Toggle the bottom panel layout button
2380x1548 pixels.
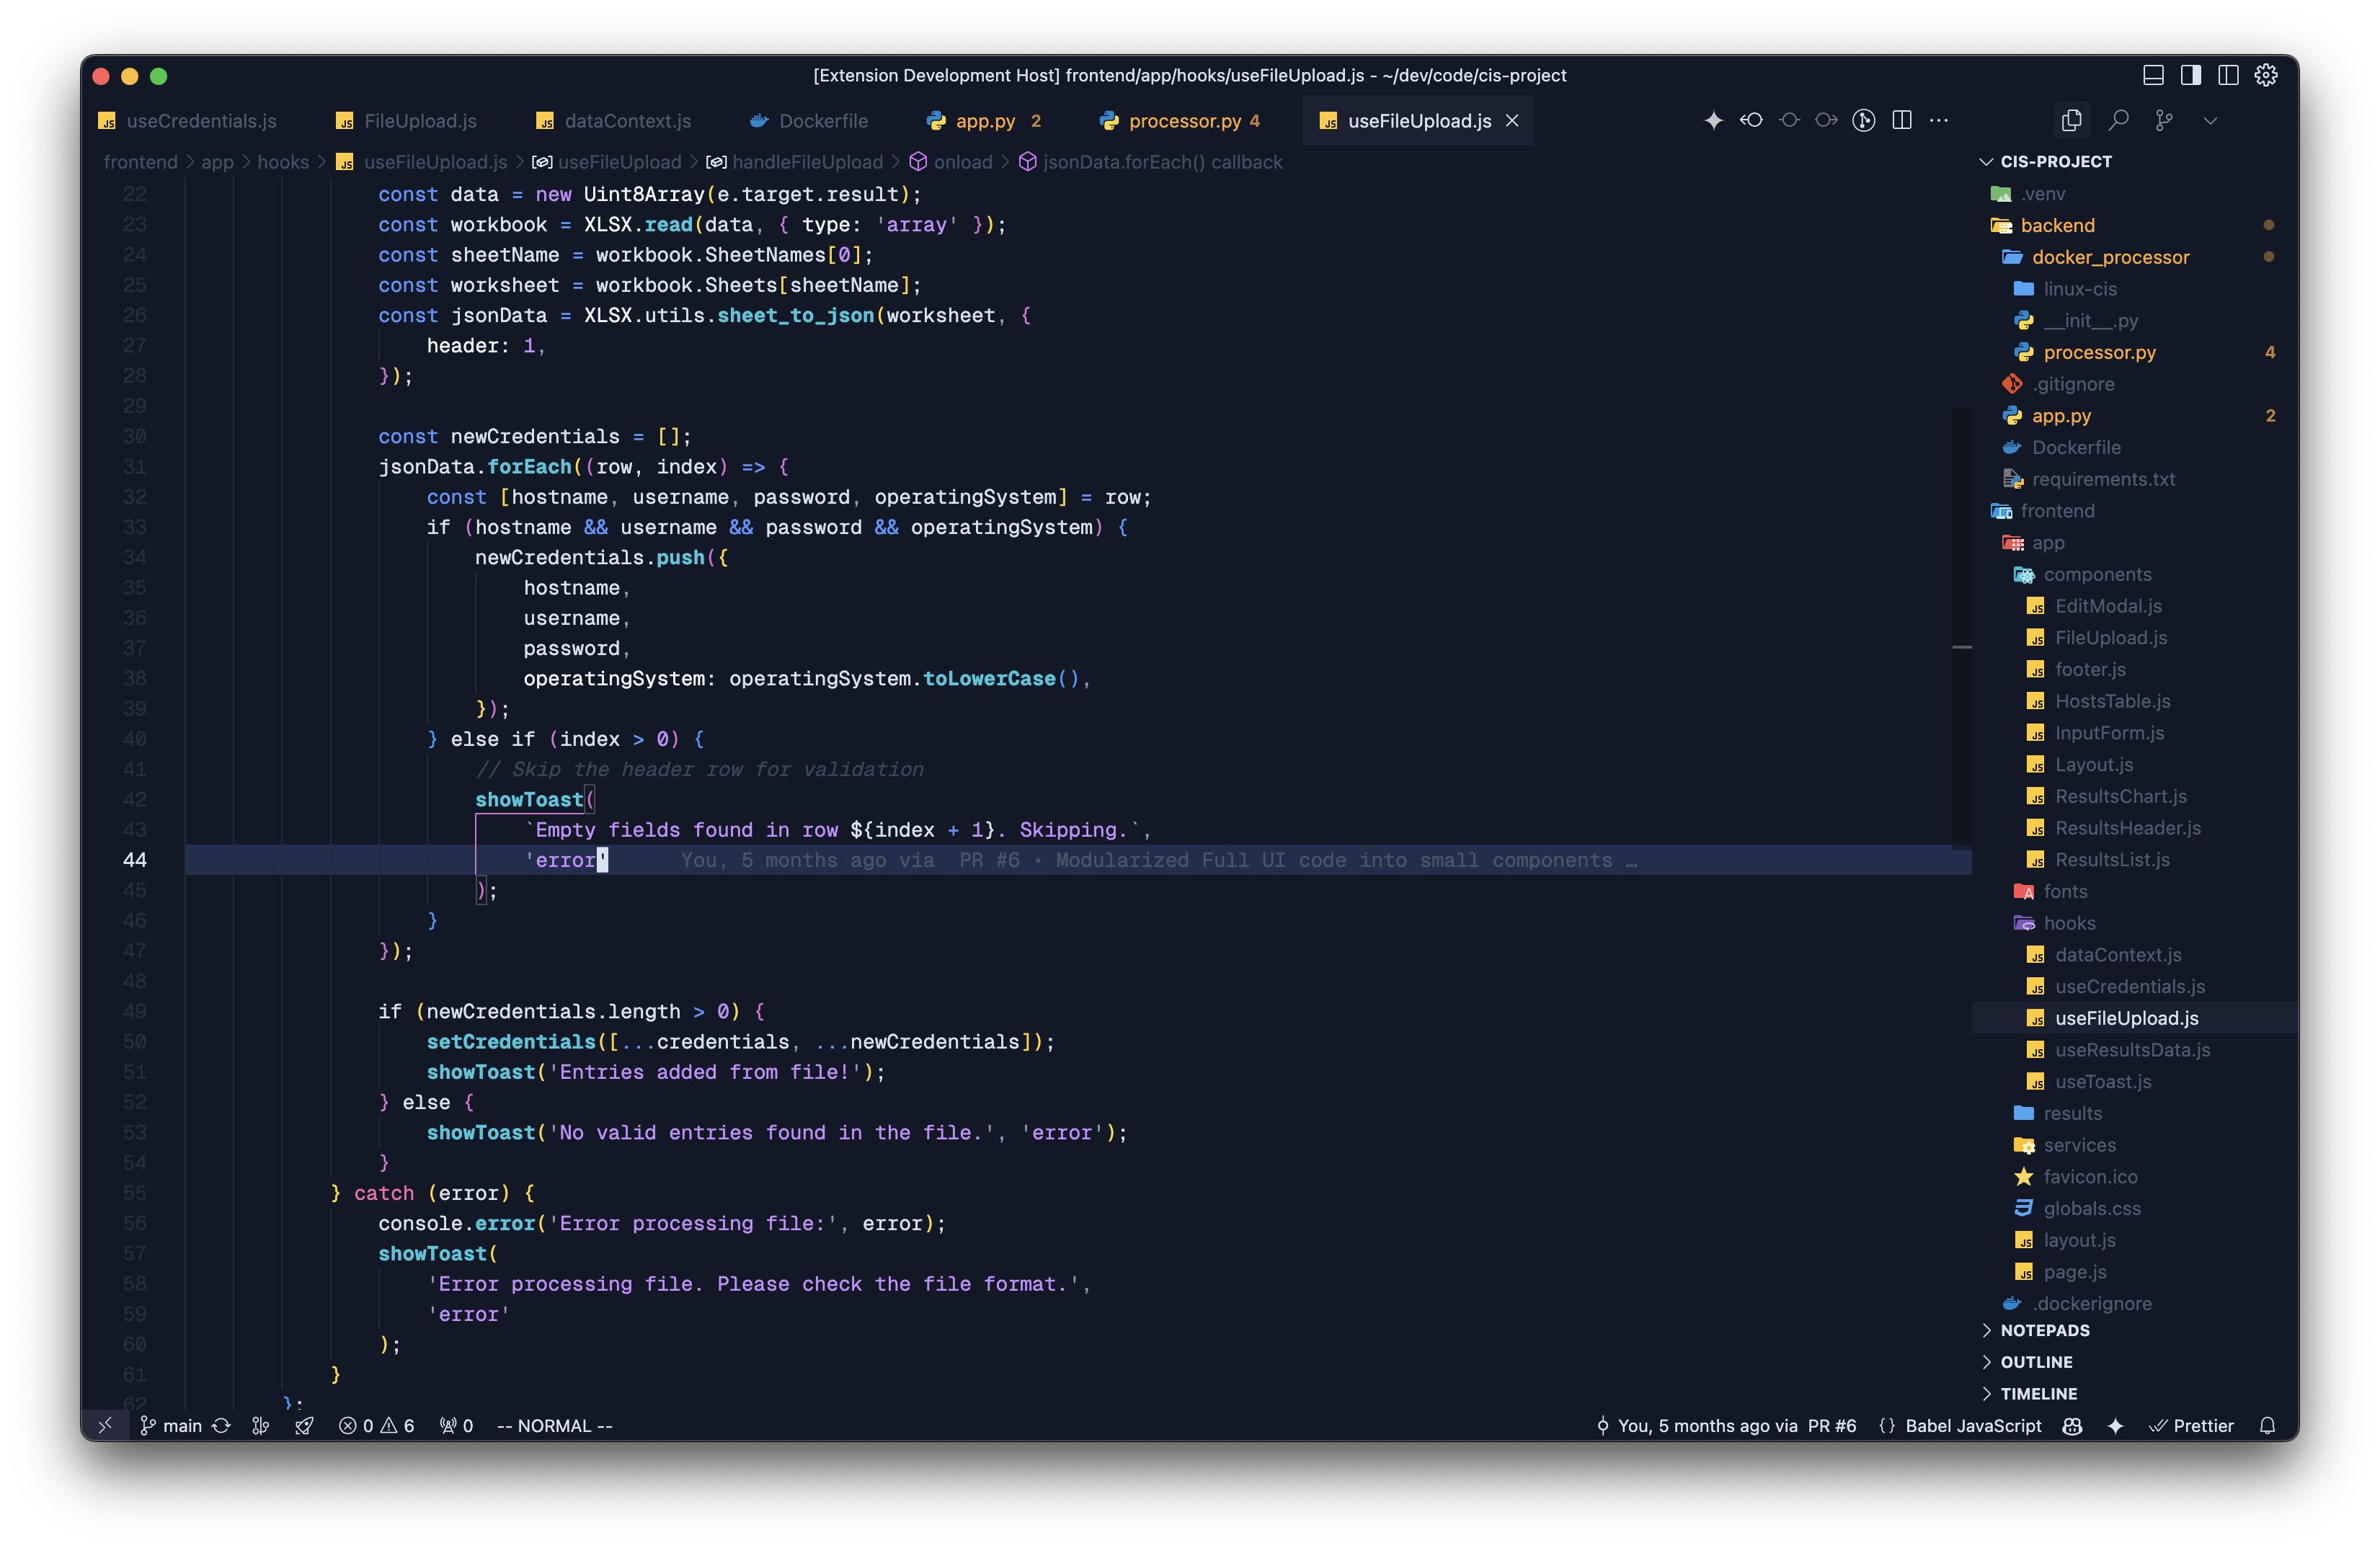(2153, 75)
